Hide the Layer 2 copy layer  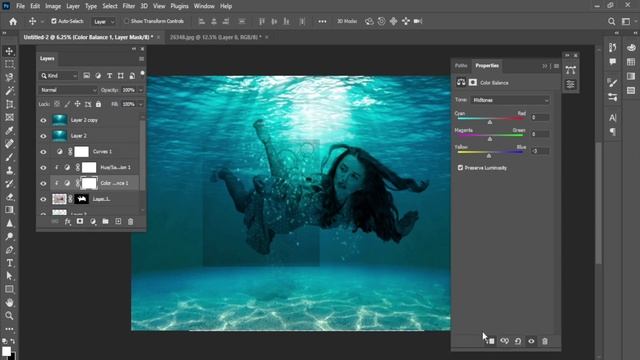43,120
